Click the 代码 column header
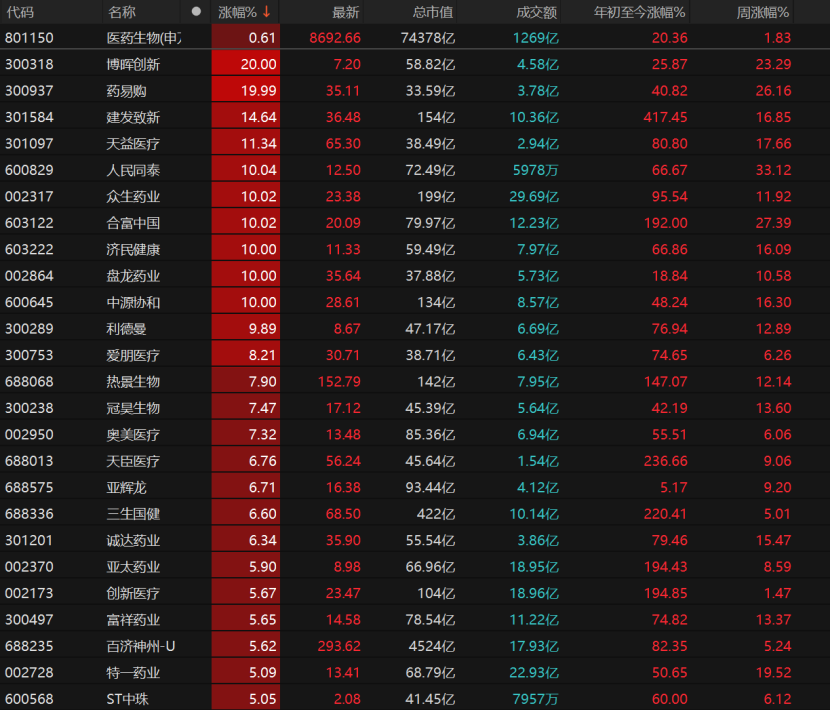Viewport: 830px width, 710px height. click(x=20, y=12)
